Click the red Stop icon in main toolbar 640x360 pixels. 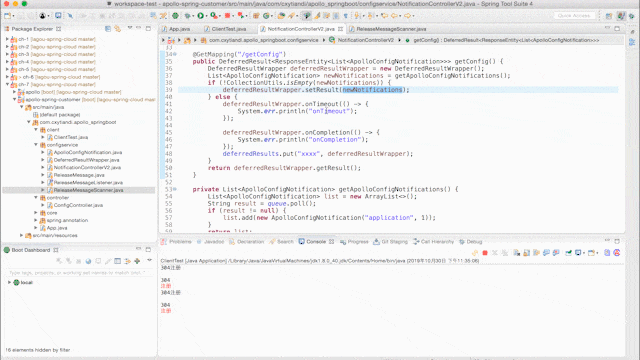(227, 16)
